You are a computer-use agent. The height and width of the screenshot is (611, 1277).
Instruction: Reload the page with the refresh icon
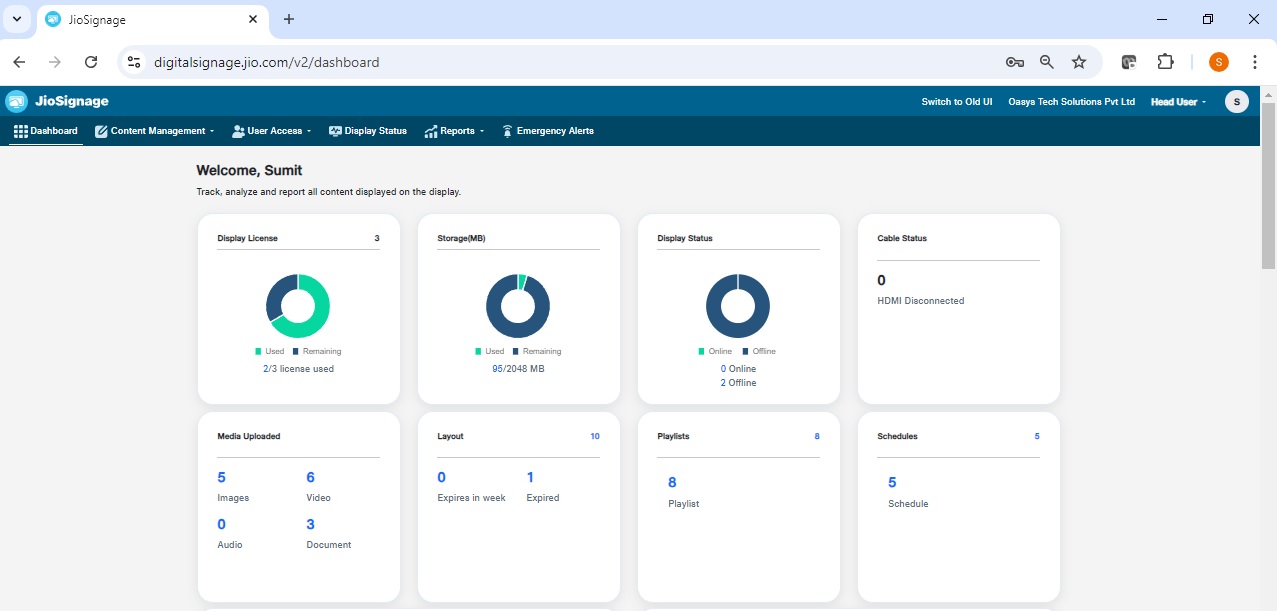pos(91,62)
